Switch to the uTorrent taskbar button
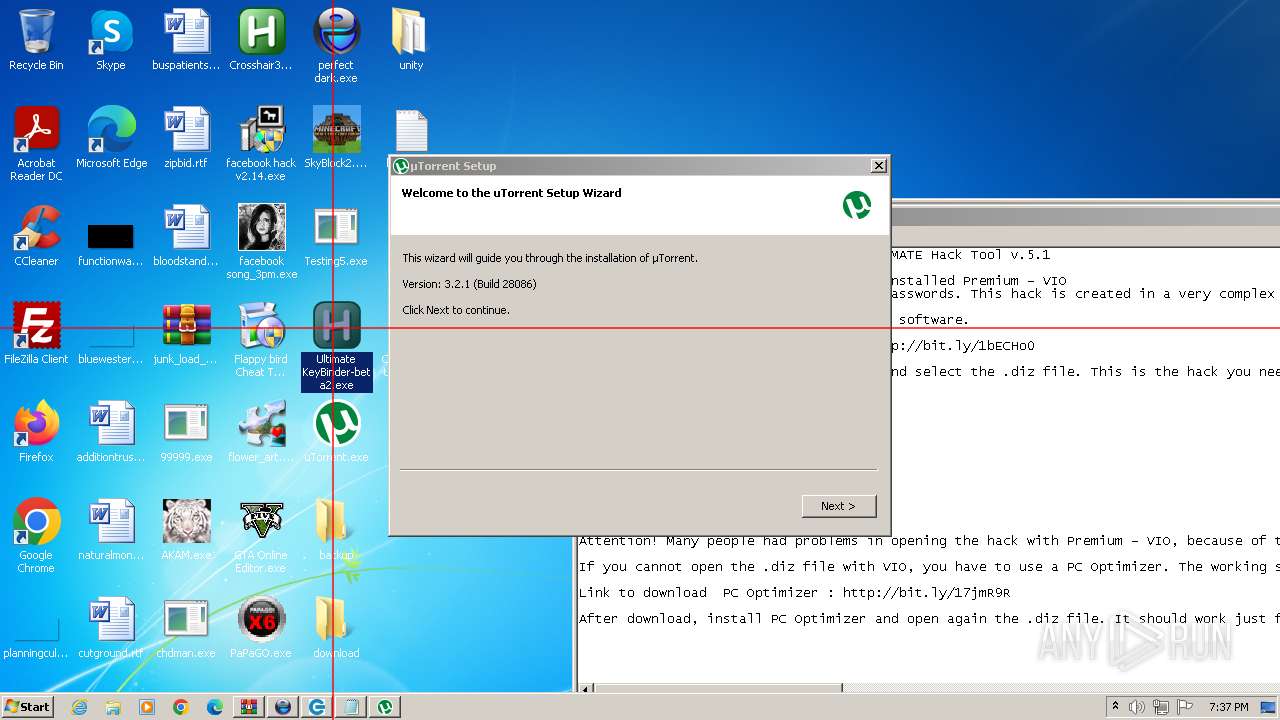 [385, 707]
